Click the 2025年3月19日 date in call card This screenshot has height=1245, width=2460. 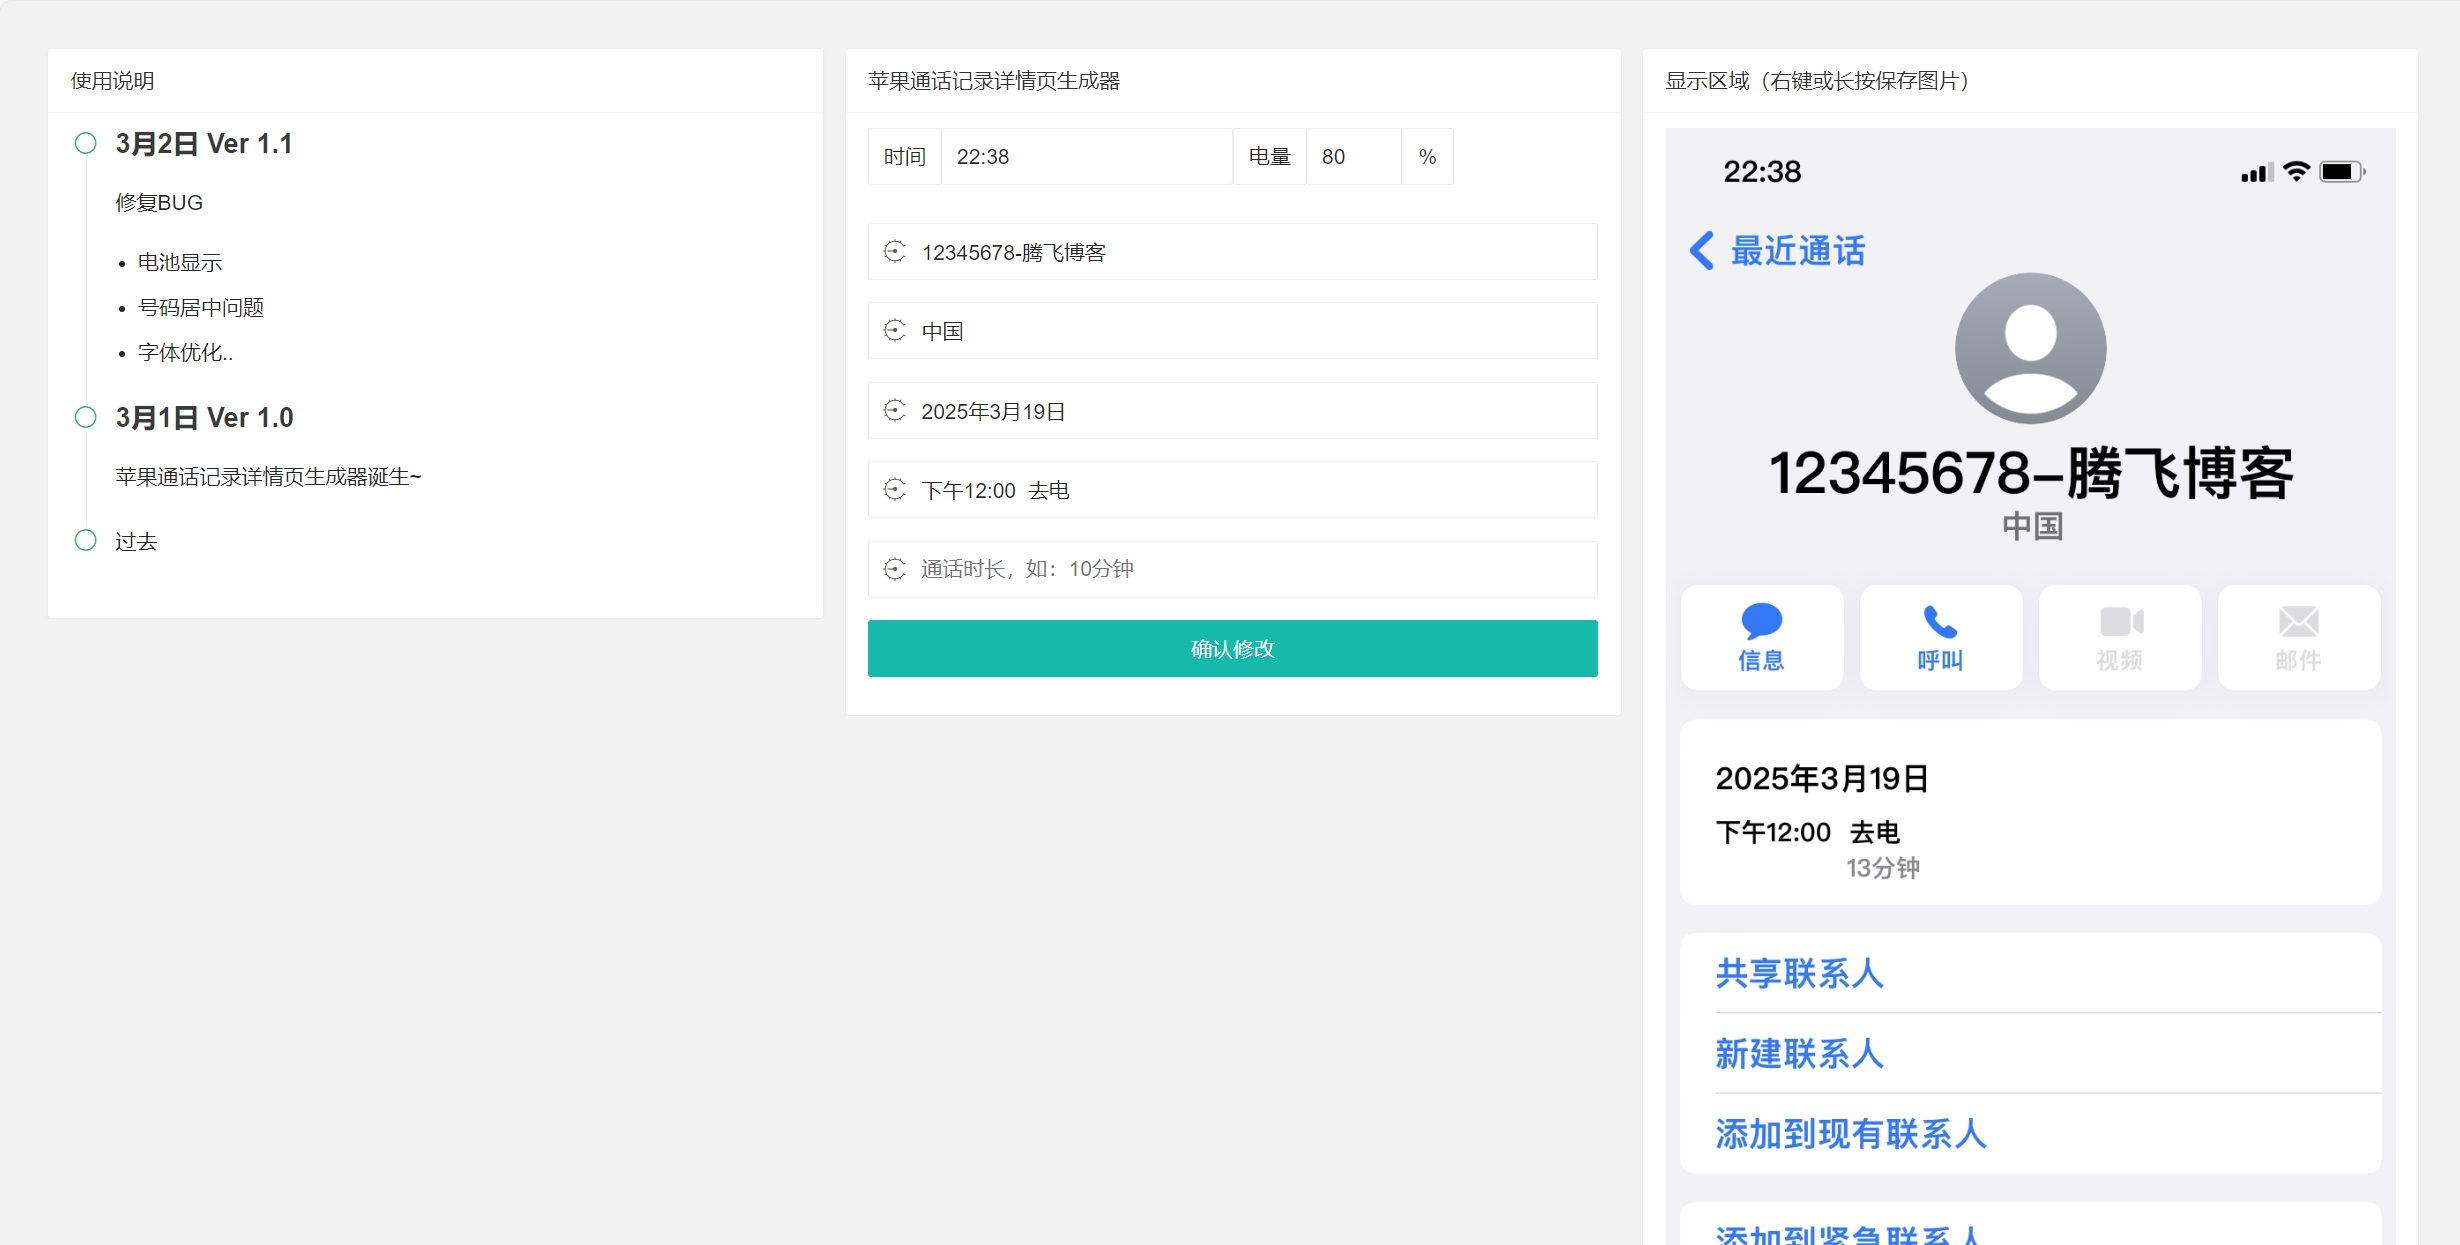coord(1822,779)
